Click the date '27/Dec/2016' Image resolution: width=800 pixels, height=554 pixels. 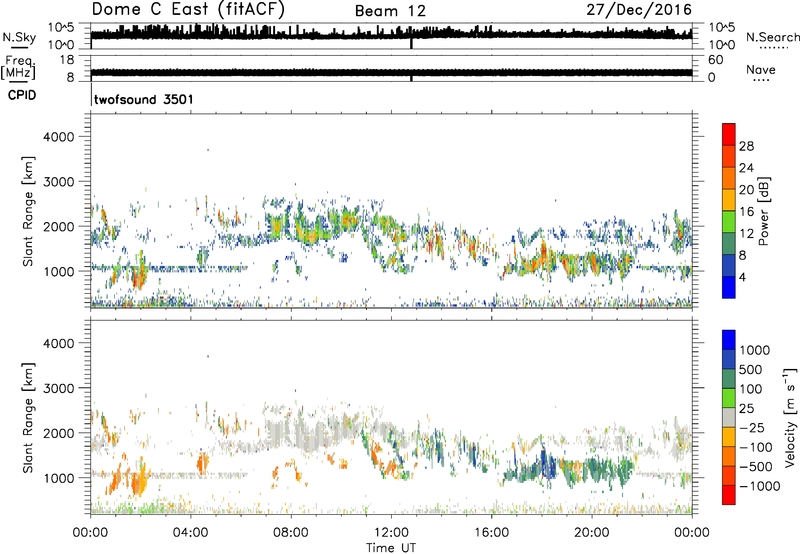(x=639, y=10)
